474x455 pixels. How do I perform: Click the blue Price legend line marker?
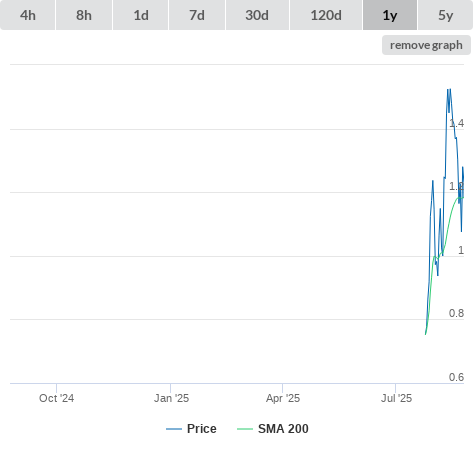click(x=174, y=429)
